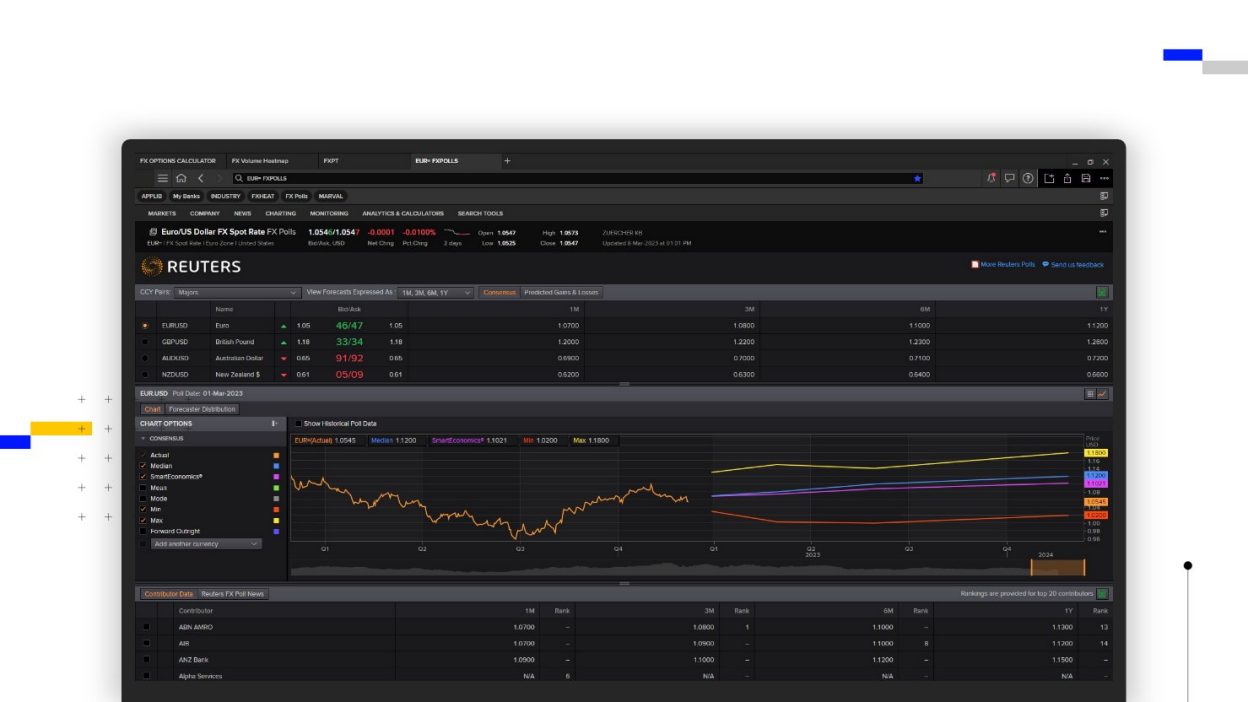1248x702 pixels.
Task: Click the save disk icon
Action: tap(1086, 178)
